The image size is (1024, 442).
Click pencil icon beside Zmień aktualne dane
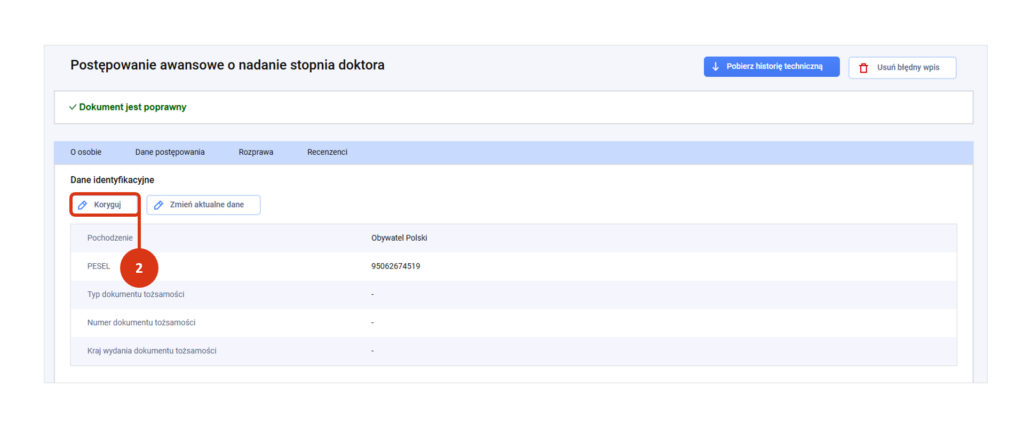tap(158, 205)
